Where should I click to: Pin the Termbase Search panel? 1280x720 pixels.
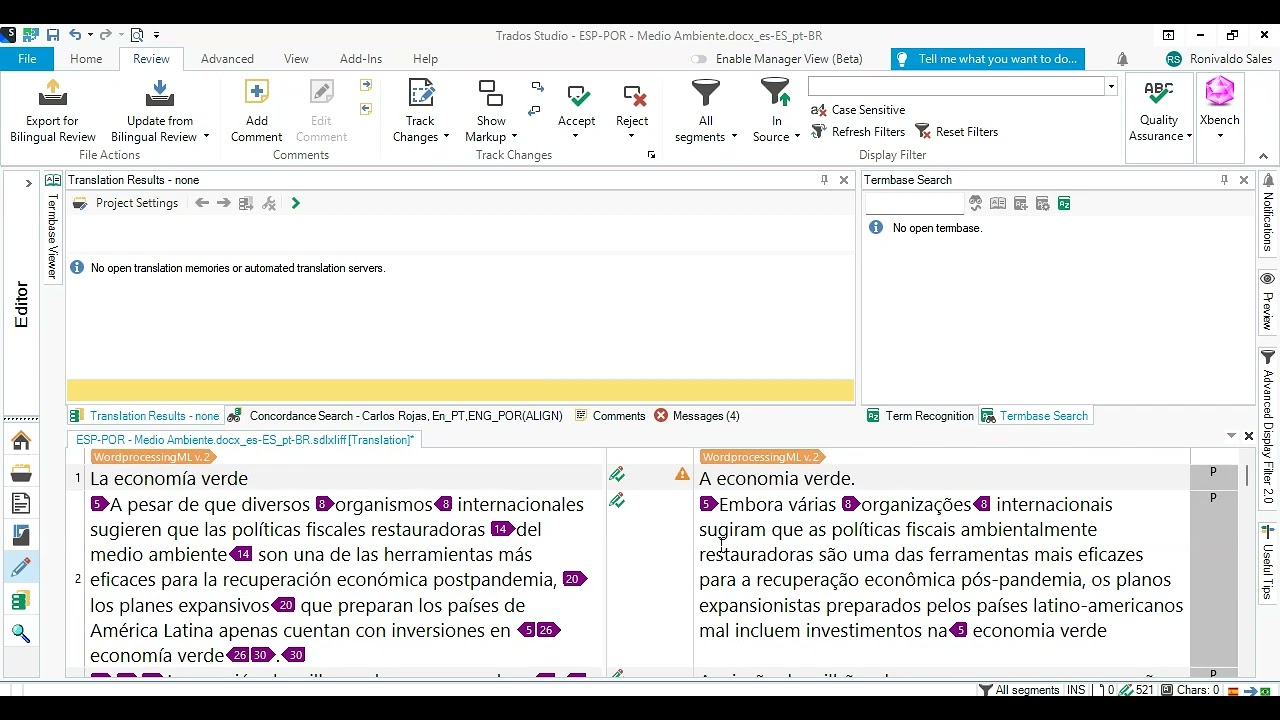click(1224, 180)
